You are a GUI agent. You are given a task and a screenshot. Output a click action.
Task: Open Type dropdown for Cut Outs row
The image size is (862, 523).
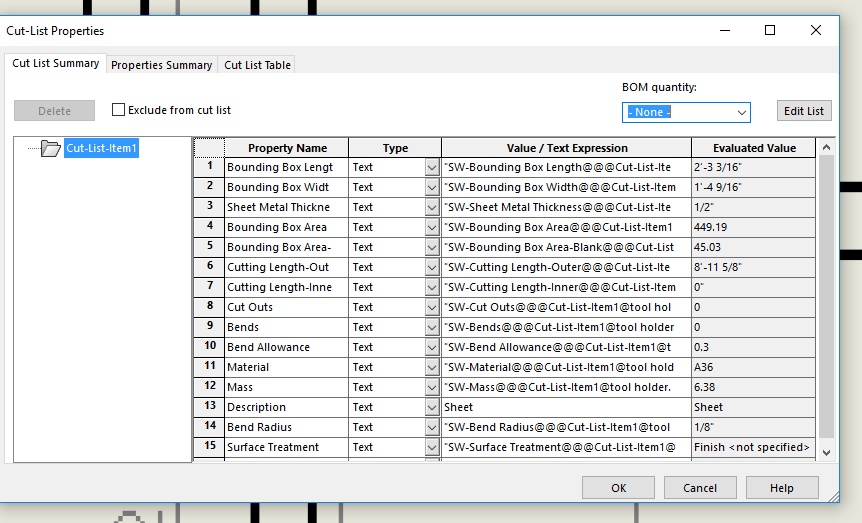click(x=432, y=307)
